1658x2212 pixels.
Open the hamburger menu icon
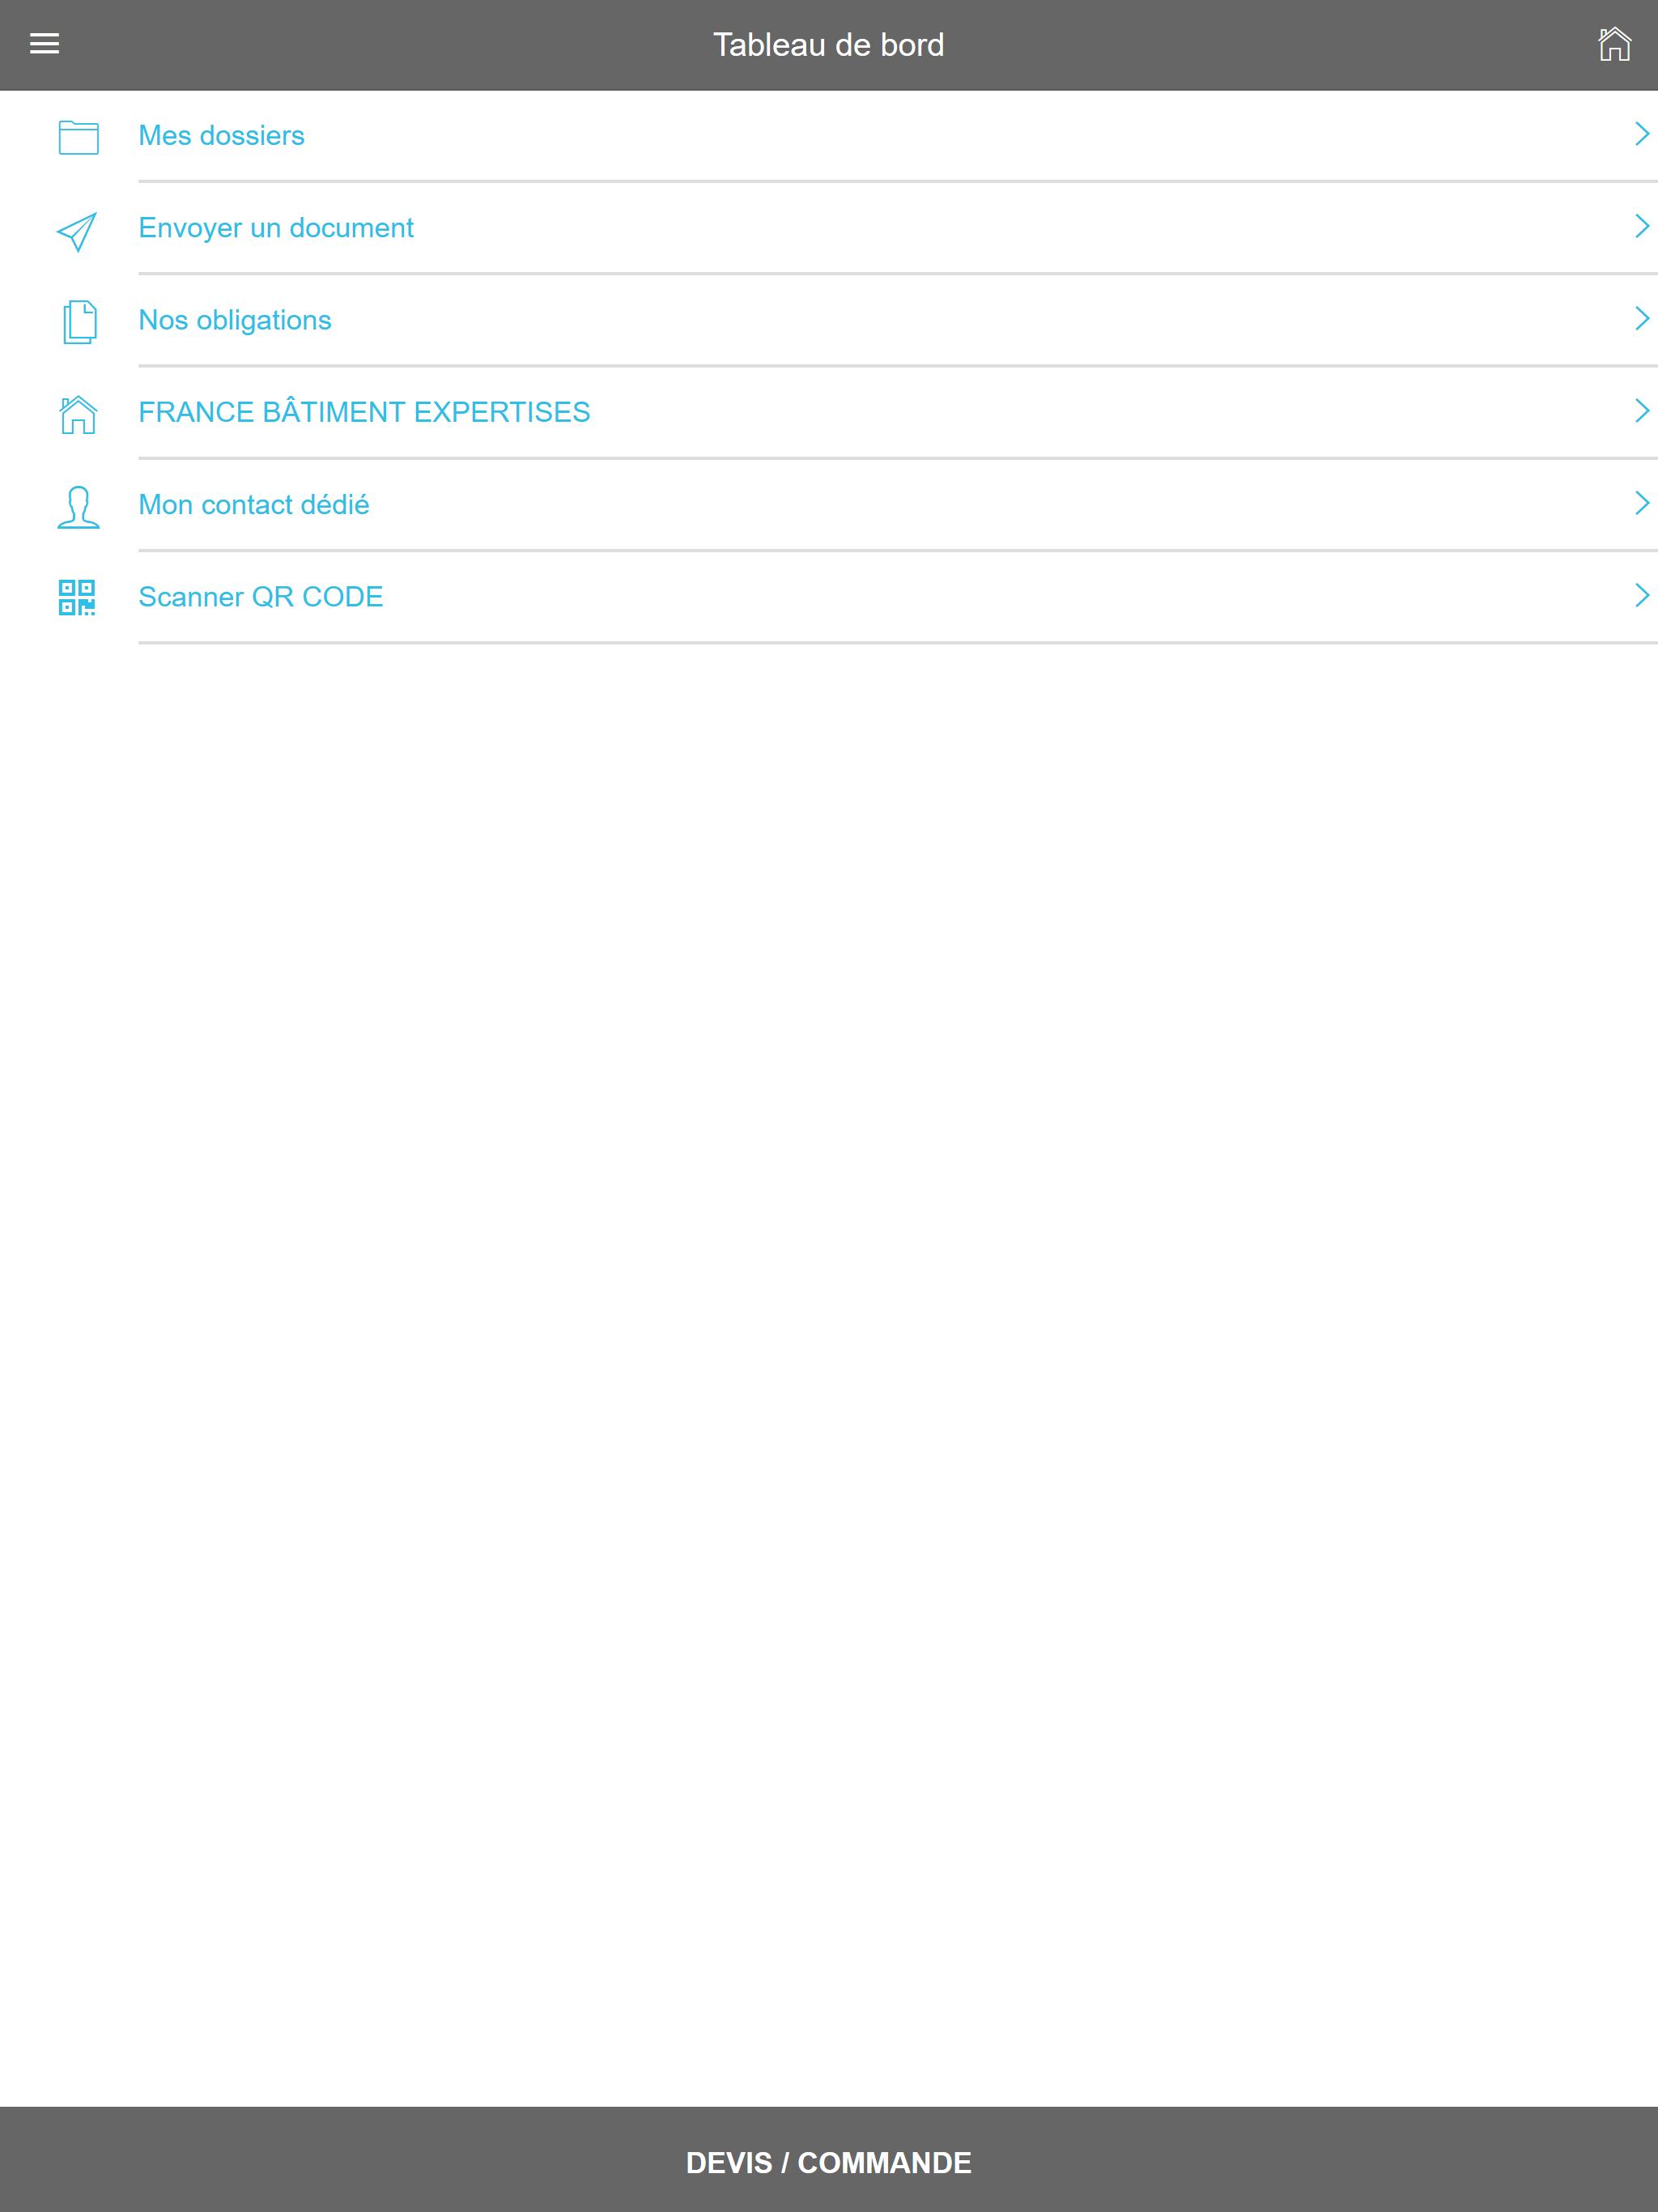tap(45, 44)
